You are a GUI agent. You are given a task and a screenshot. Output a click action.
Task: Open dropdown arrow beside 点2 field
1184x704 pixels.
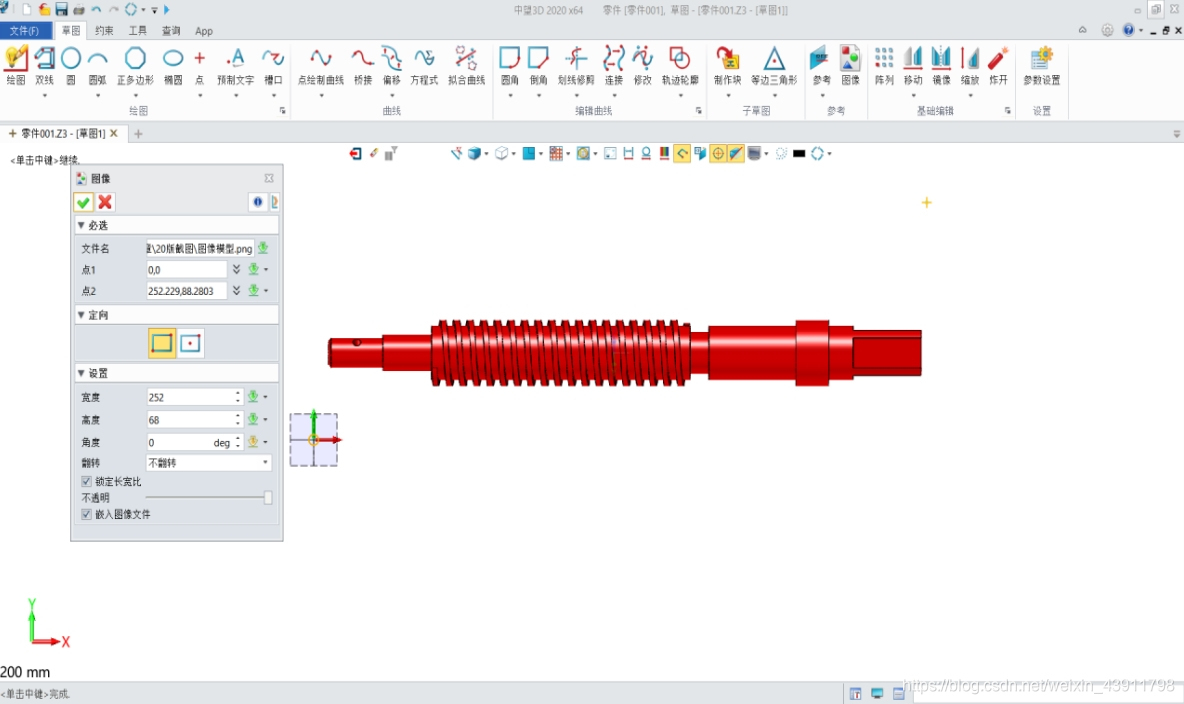point(266,291)
